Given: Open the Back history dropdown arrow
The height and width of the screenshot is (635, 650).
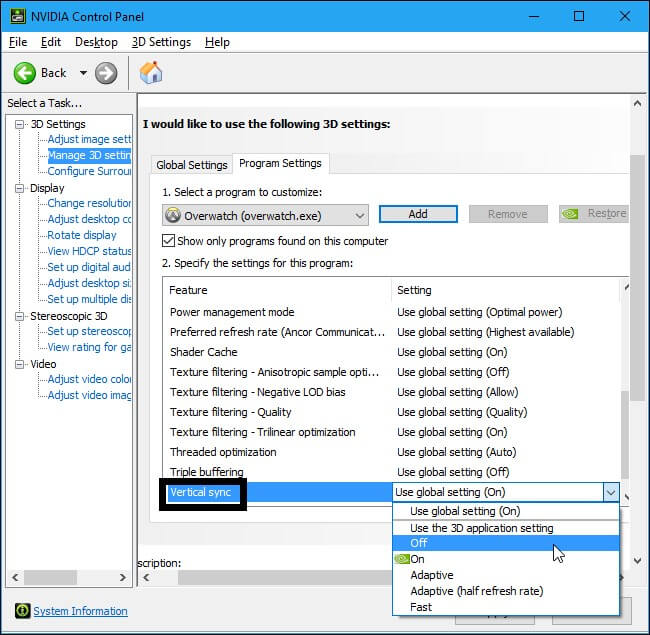Looking at the screenshot, I should click(83, 73).
